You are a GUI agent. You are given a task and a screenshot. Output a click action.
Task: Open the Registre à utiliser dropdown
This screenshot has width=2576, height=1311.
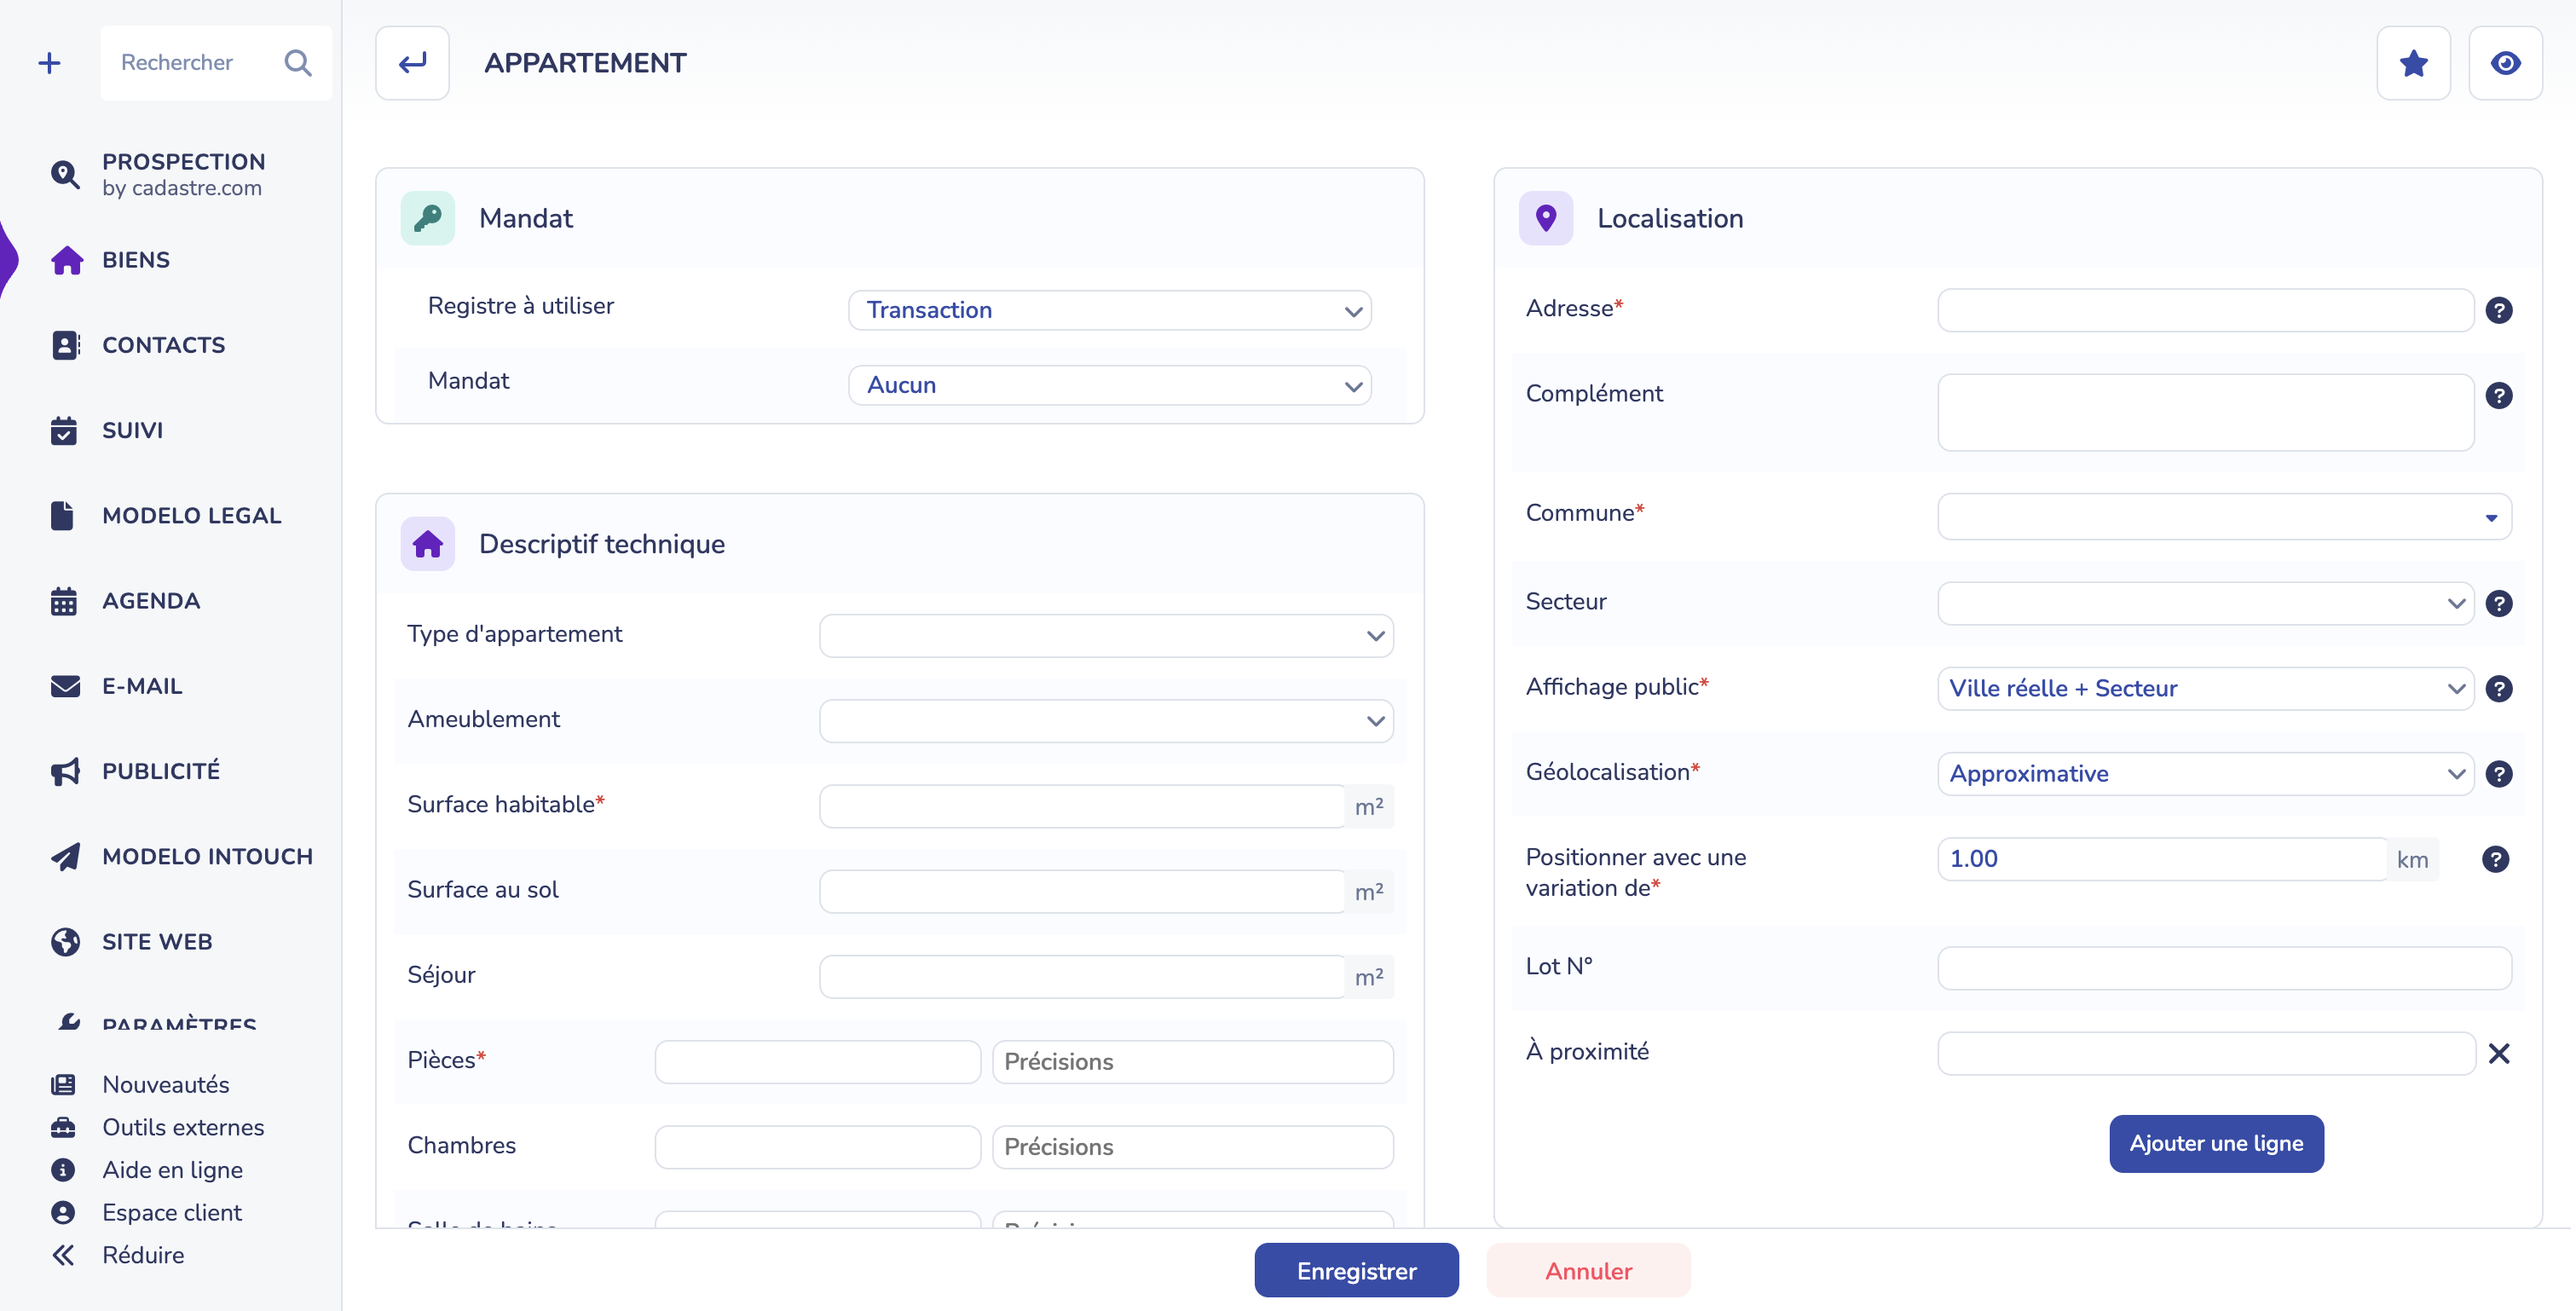pyautogui.click(x=1109, y=310)
